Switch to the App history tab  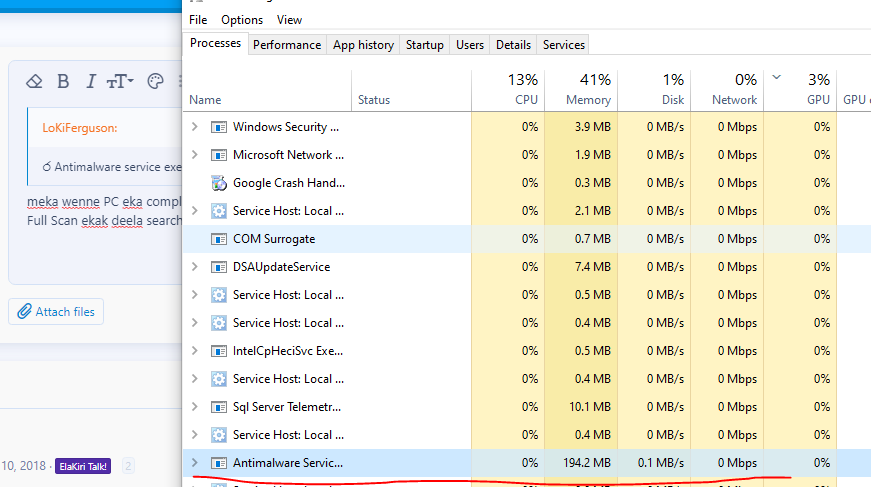(363, 45)
